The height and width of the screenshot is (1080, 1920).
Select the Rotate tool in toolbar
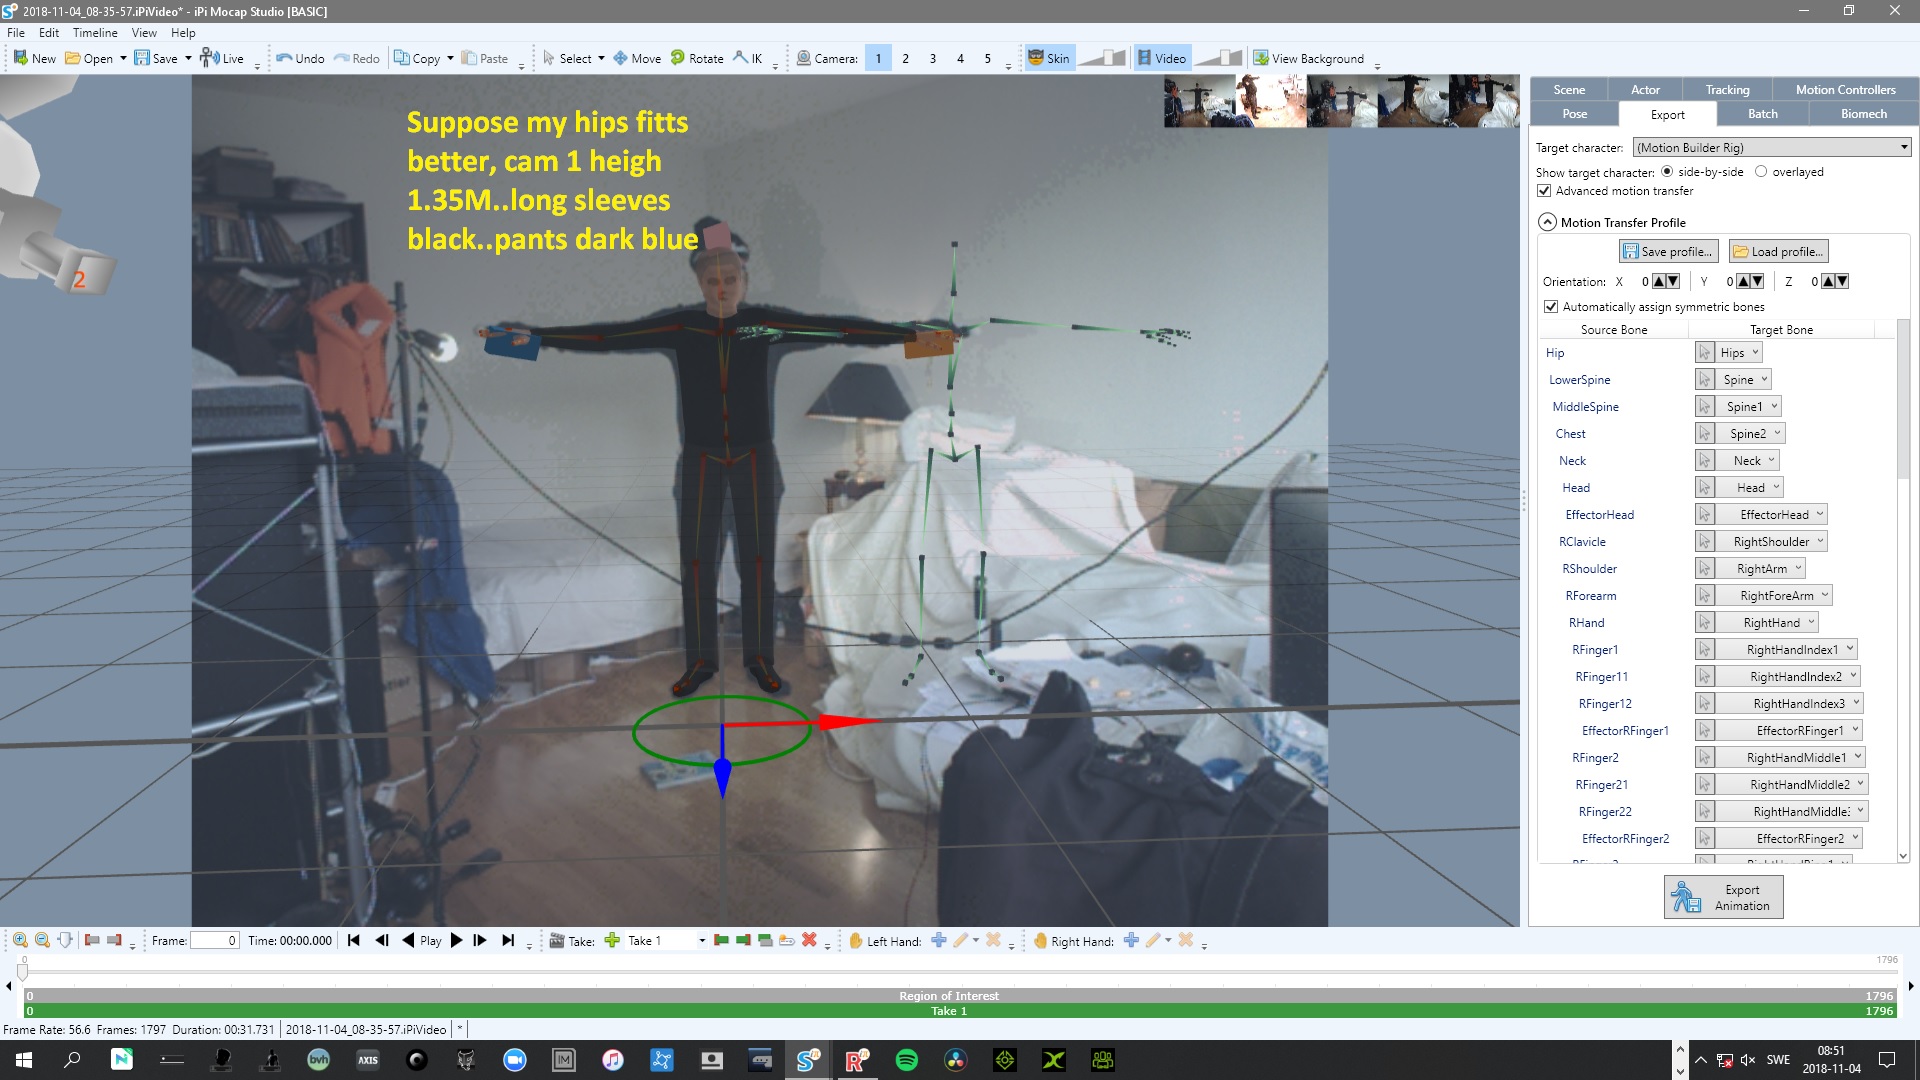click(697, 58)
